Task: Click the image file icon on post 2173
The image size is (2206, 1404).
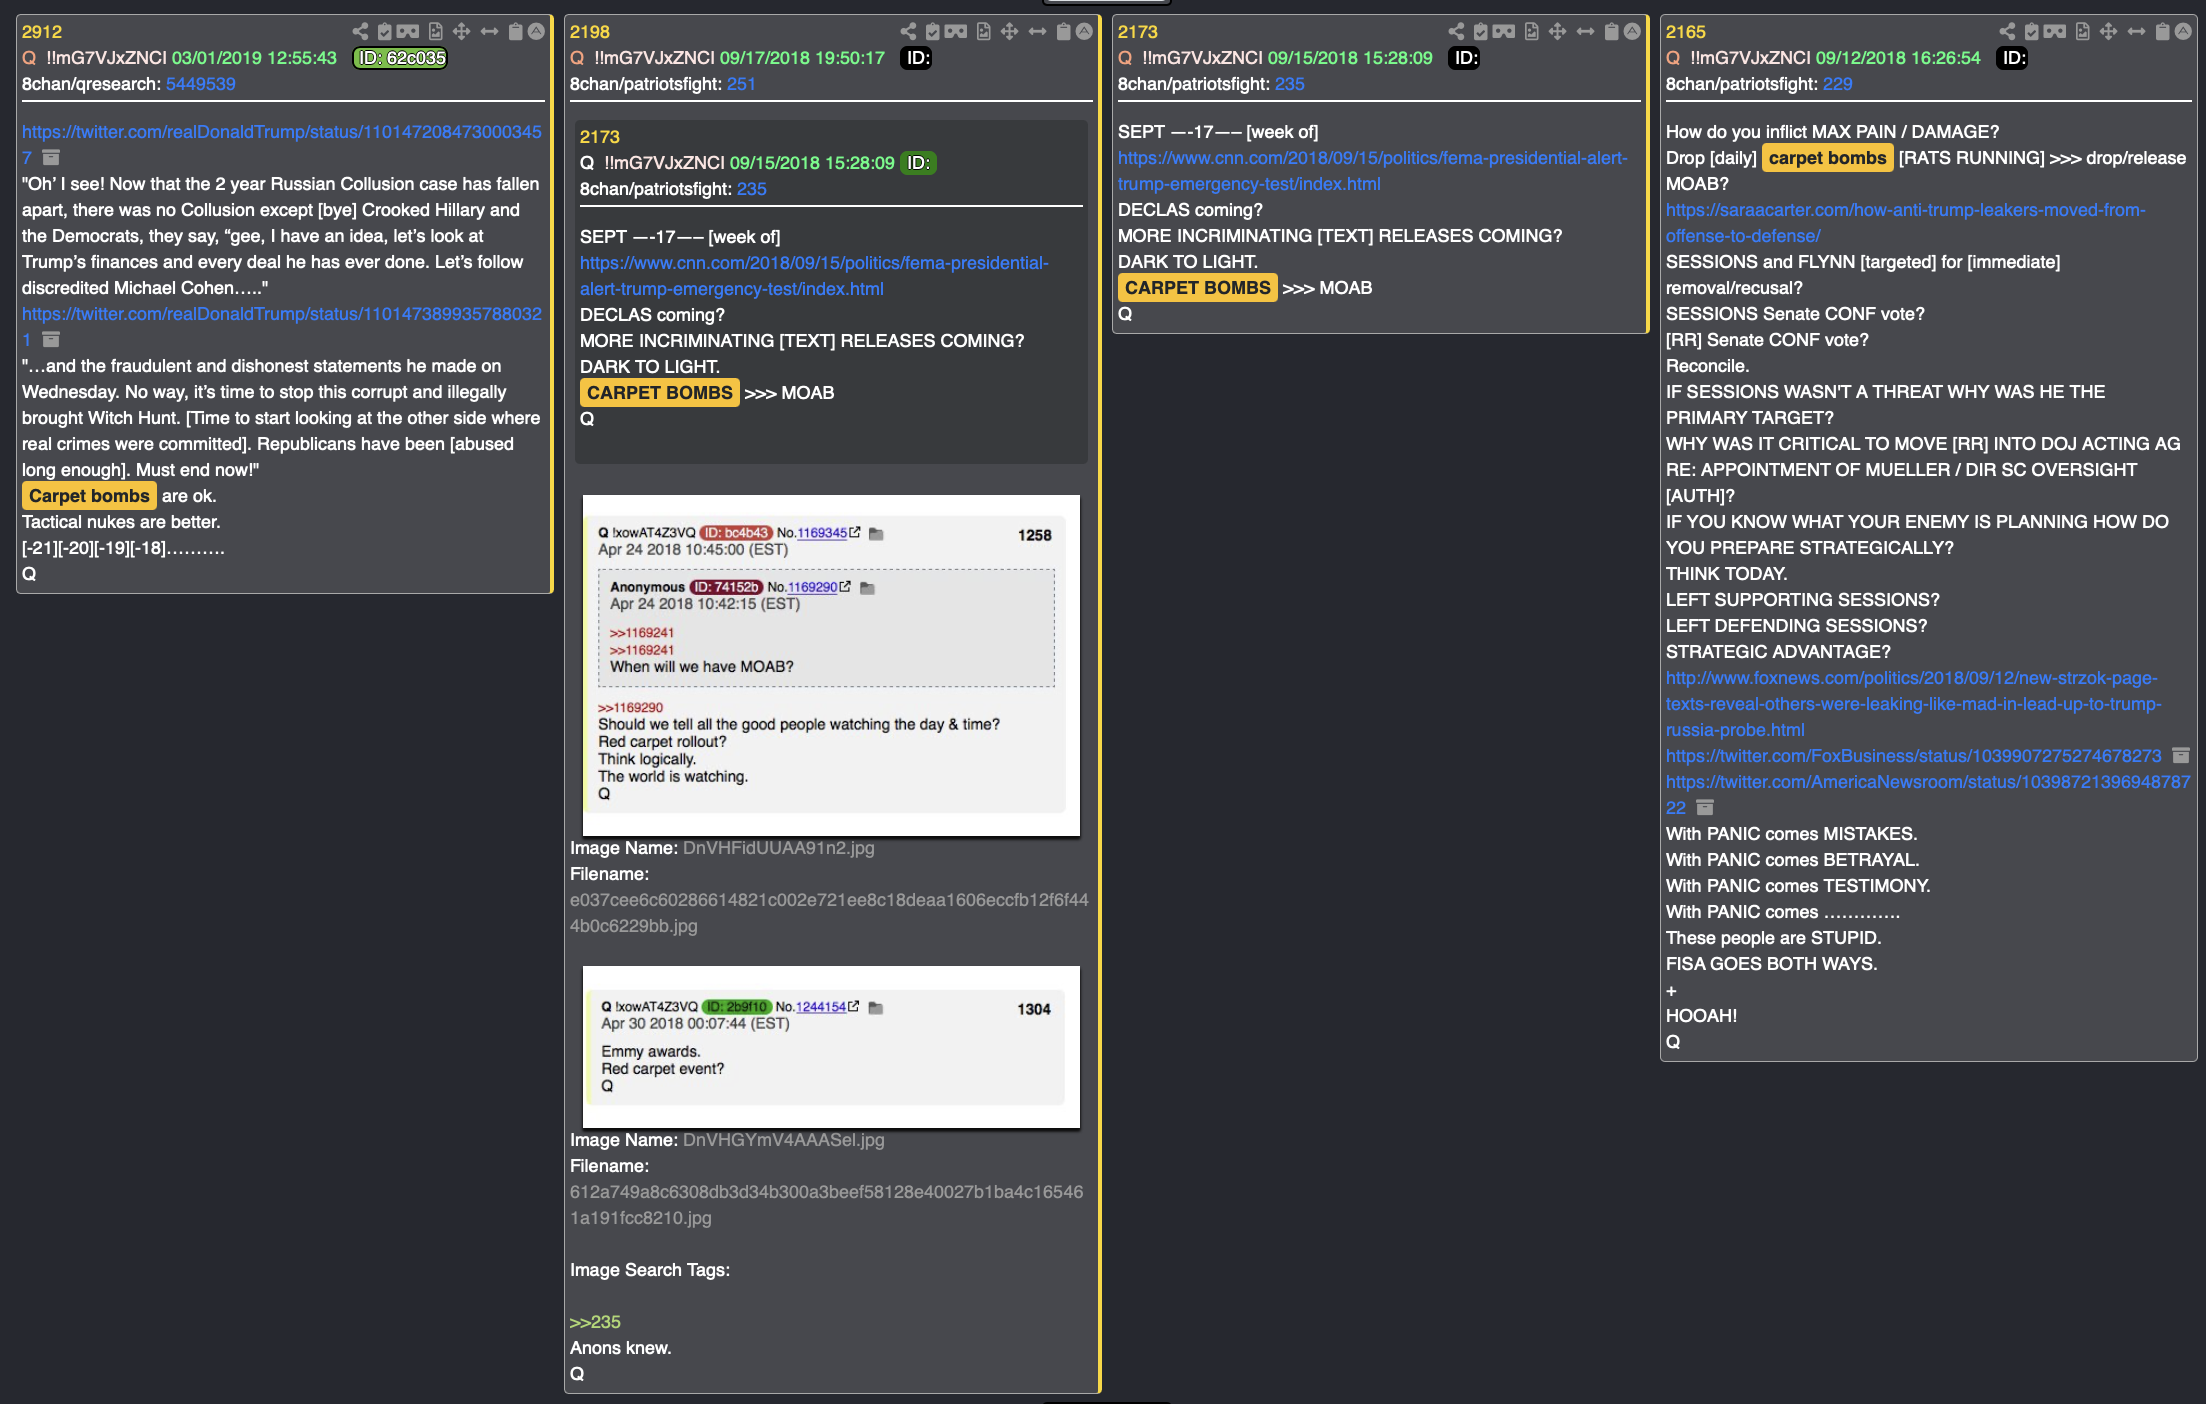Action: coord(1532,32)
